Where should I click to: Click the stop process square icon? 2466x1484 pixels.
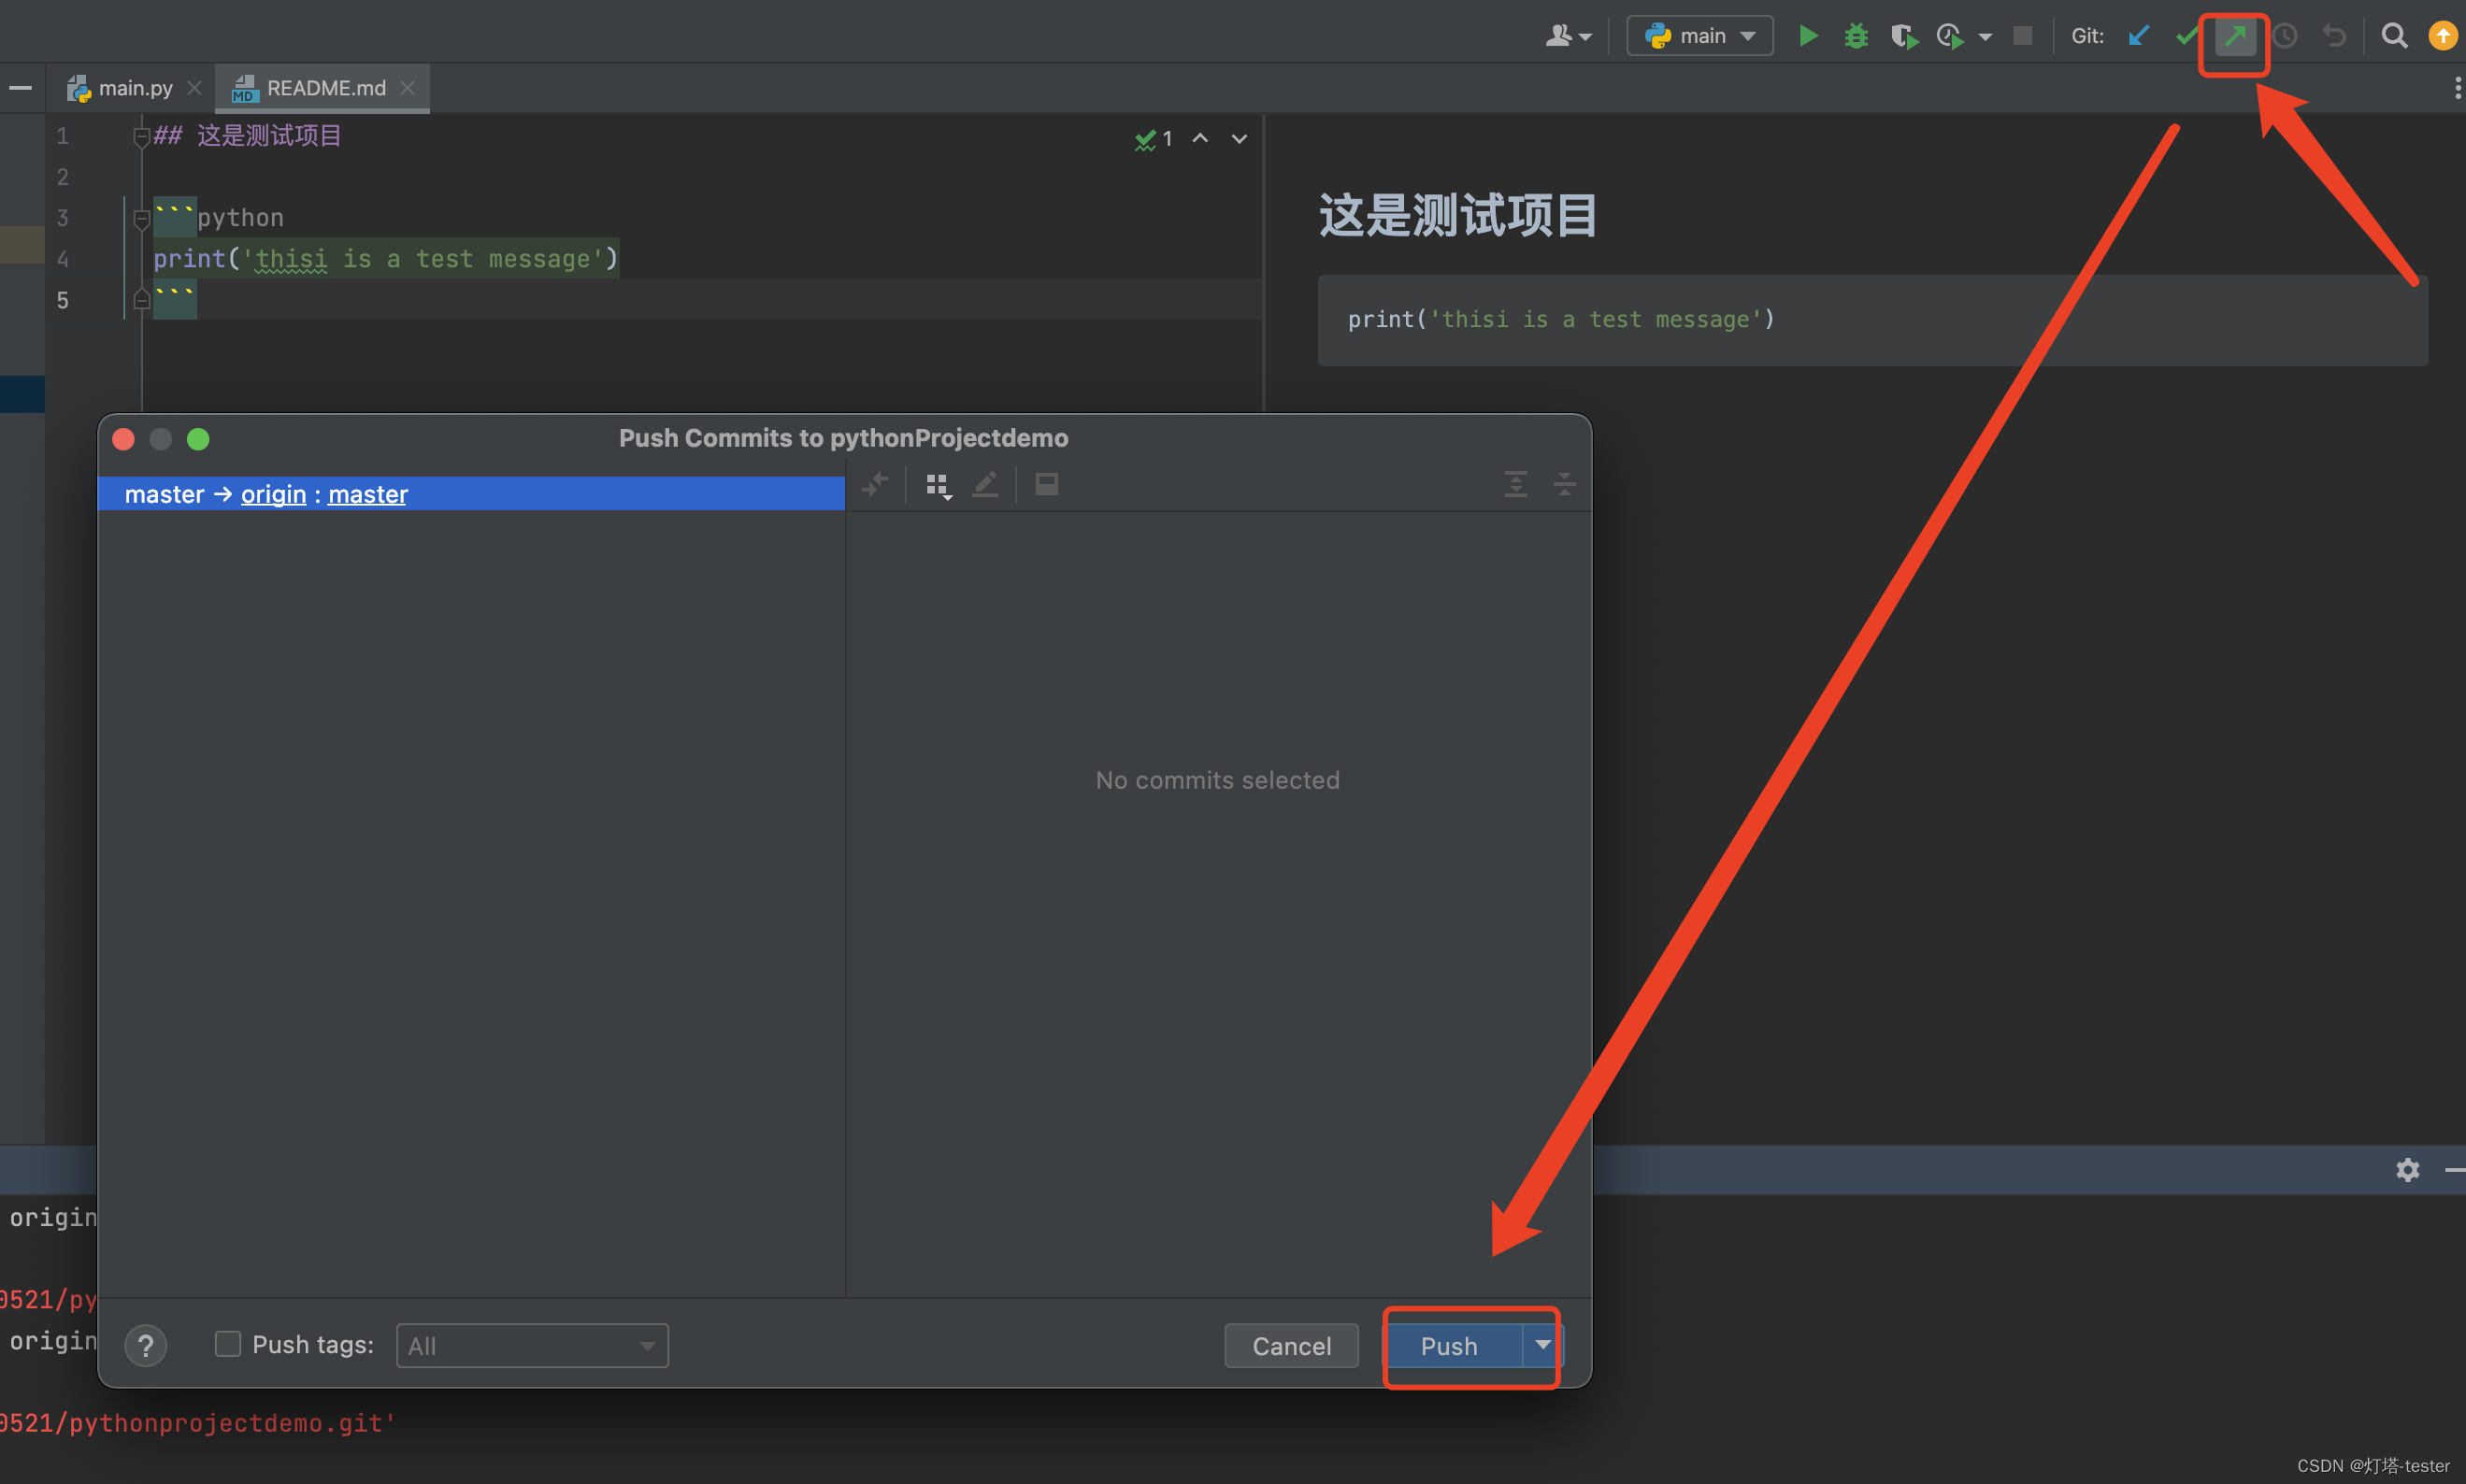2022,36
